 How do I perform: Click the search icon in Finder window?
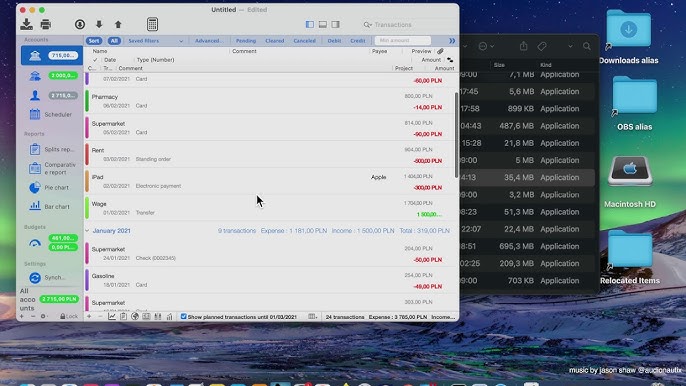(x=587, y=46)
